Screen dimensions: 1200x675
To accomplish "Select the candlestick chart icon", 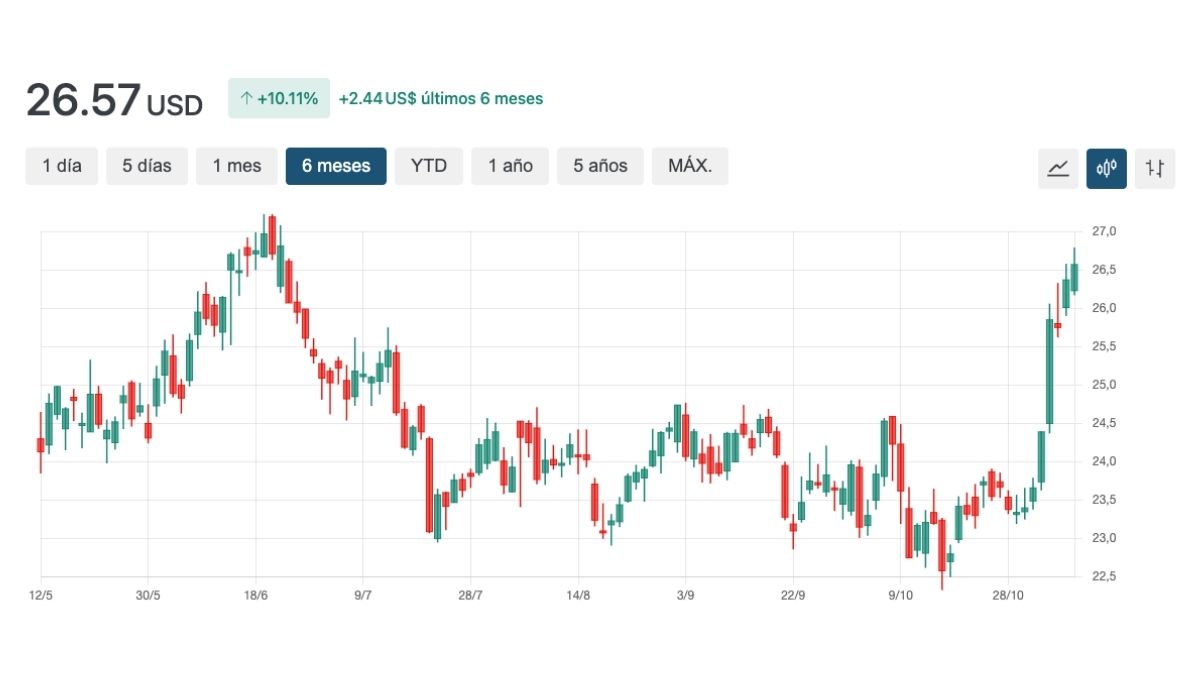I will coord(1106,168).
